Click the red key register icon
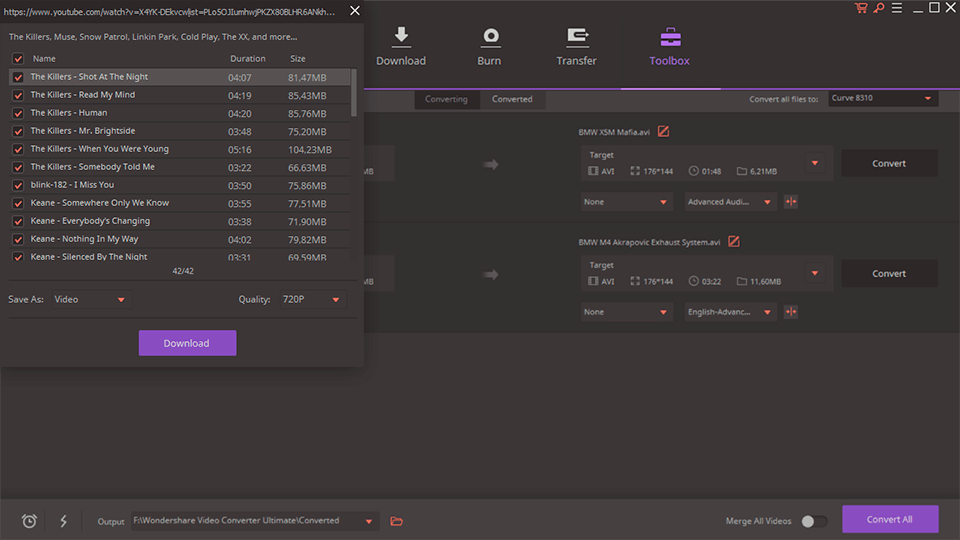 pyautogui.click(x=879, y=8)
